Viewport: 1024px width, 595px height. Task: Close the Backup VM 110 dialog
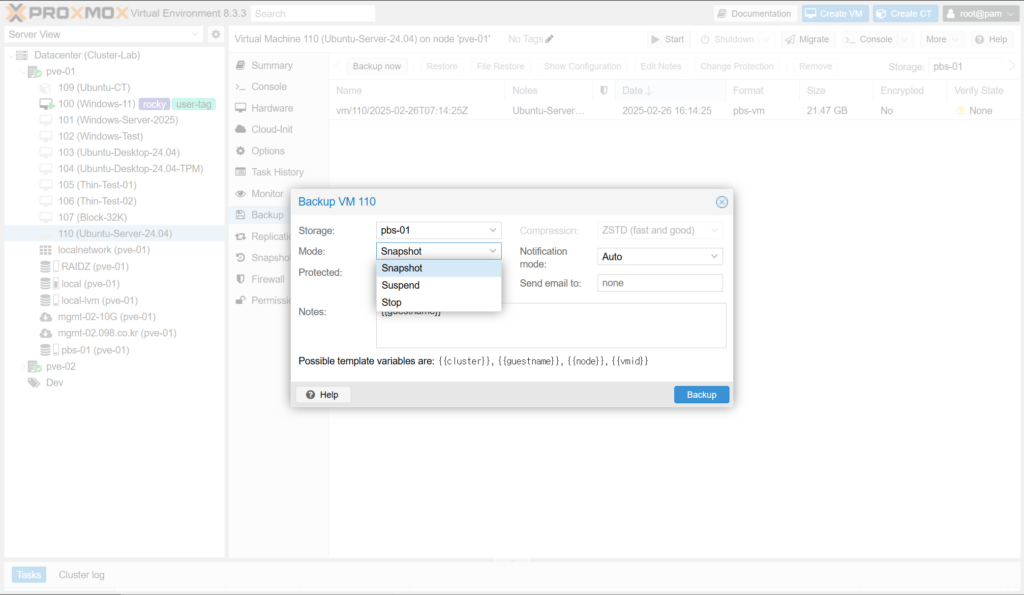[721, 202]
